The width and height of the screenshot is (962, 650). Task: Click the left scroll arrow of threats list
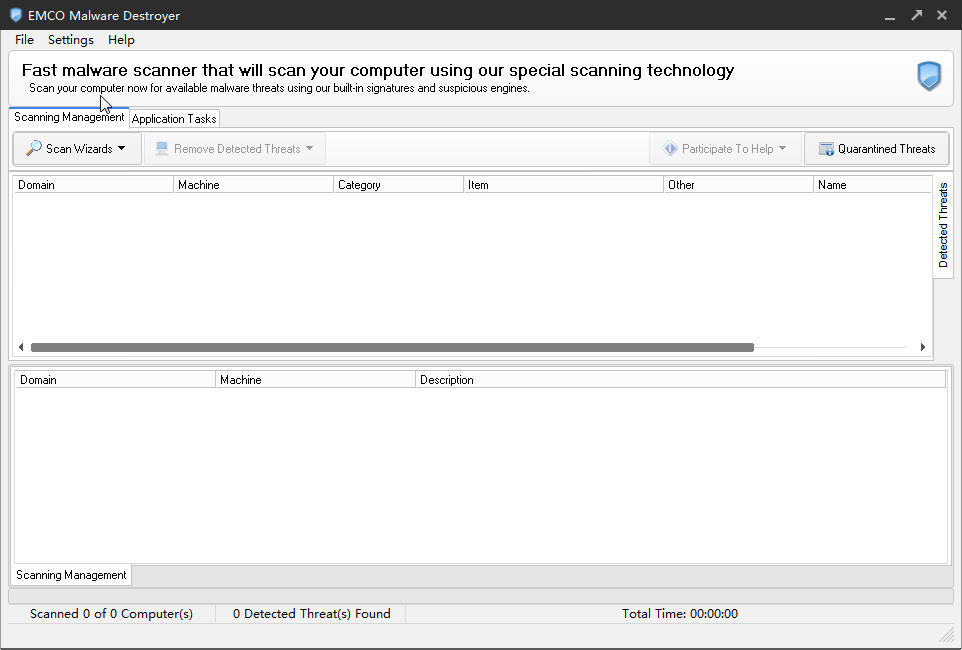pyautogui.click(x=21, y=347)
